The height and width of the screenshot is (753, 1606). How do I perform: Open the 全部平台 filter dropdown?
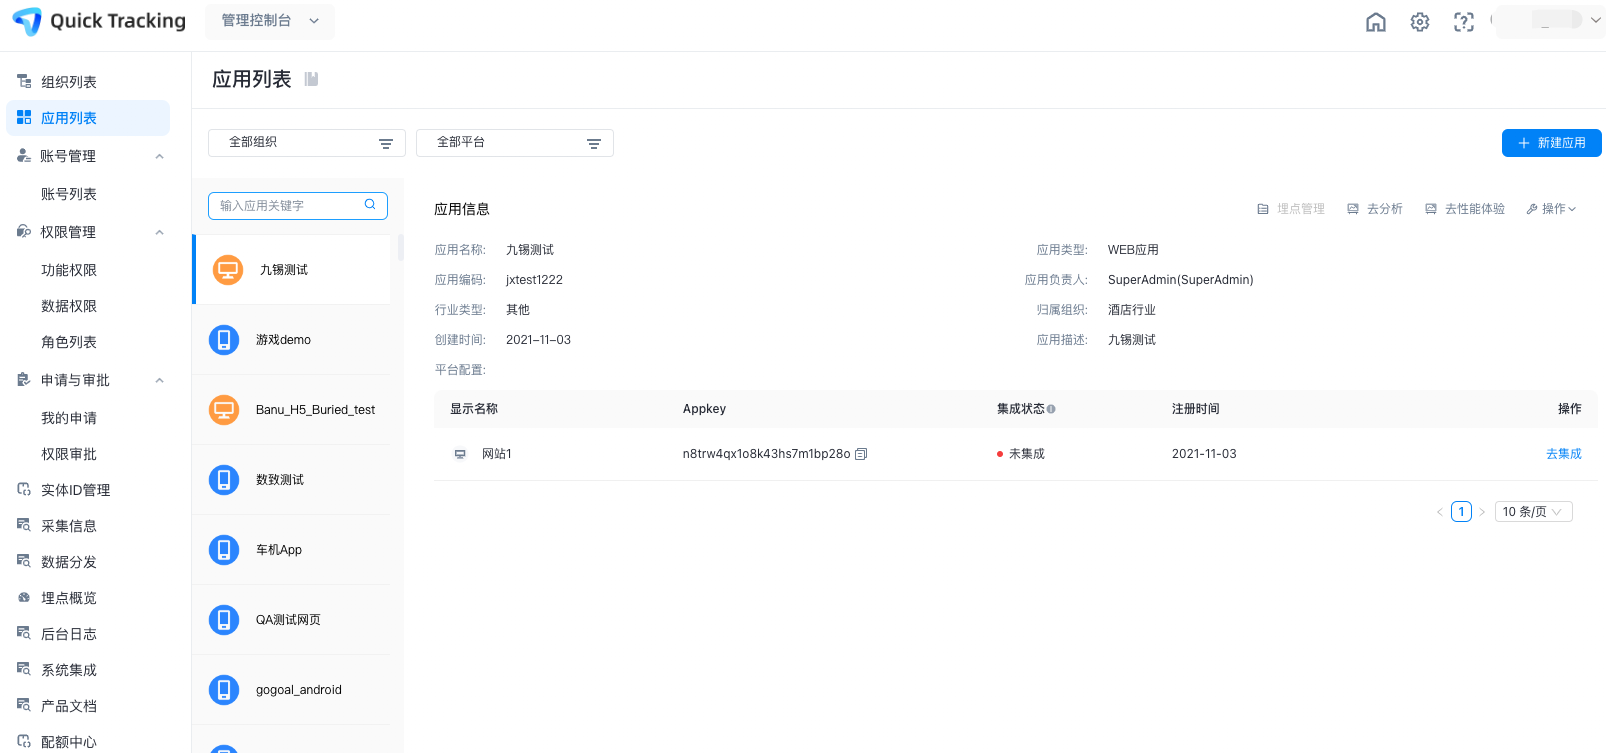pyautogui.click(x=515, y=143)
